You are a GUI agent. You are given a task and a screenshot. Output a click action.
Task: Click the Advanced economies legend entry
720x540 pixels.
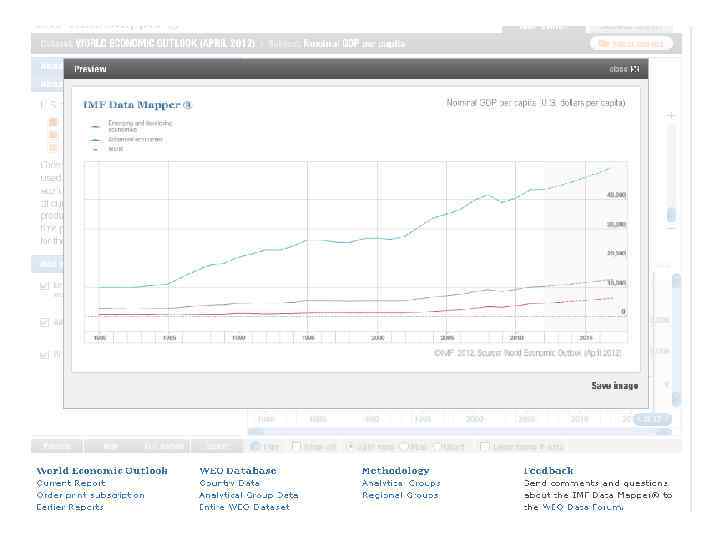tap(127, 140)
